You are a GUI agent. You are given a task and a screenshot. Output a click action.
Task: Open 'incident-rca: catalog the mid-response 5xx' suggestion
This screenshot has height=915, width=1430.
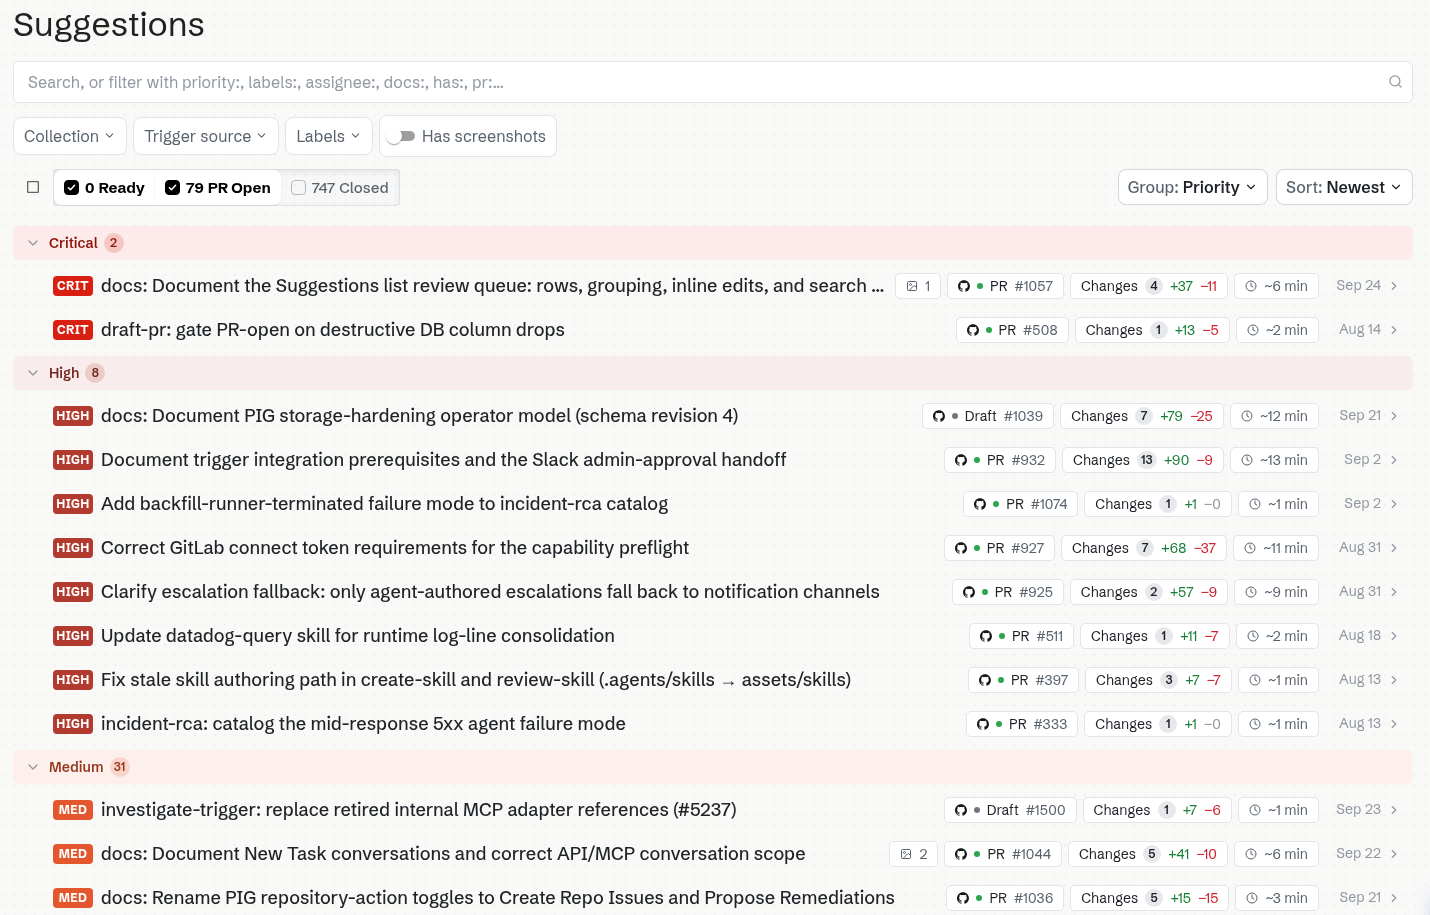coord(363,724)
